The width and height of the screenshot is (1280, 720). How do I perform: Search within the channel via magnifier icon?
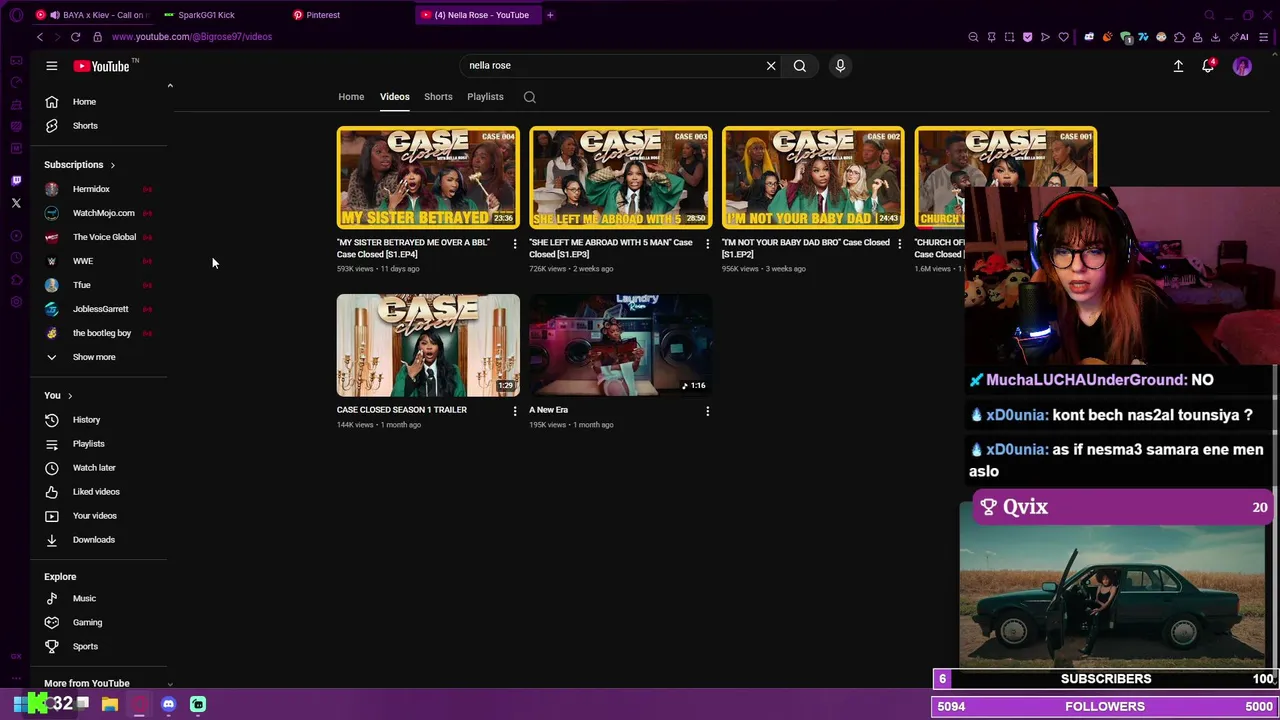[530, 97]
